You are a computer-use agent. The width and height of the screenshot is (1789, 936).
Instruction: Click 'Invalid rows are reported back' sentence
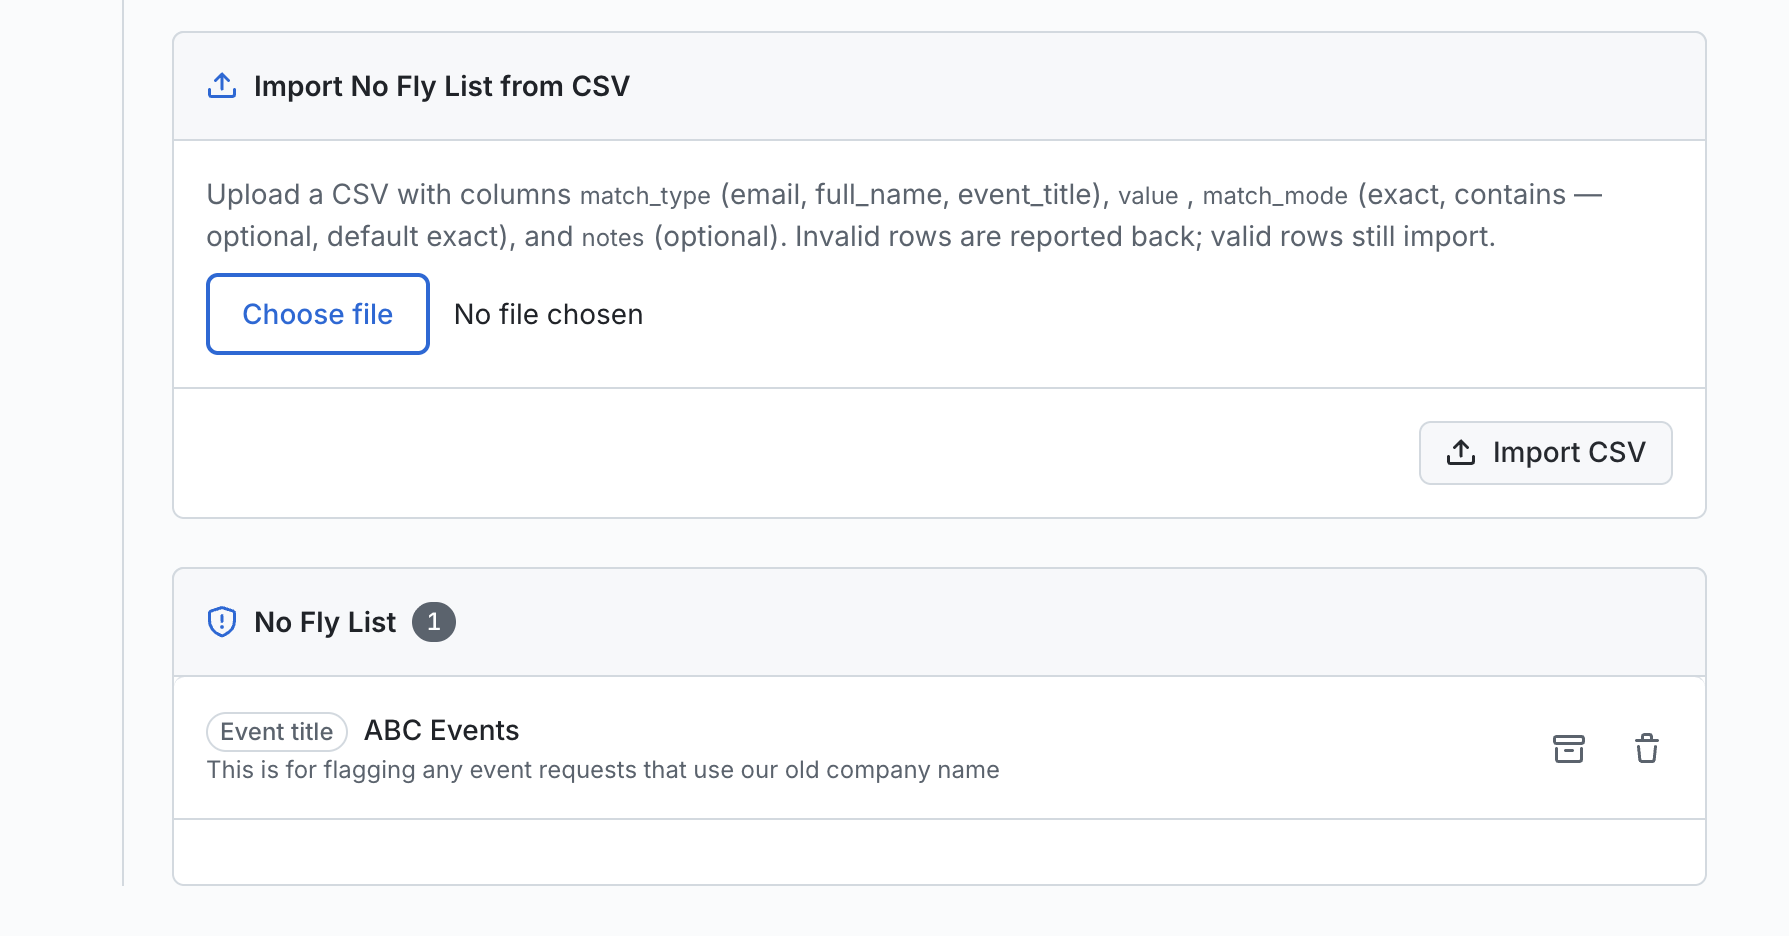[x=998, y=237]
